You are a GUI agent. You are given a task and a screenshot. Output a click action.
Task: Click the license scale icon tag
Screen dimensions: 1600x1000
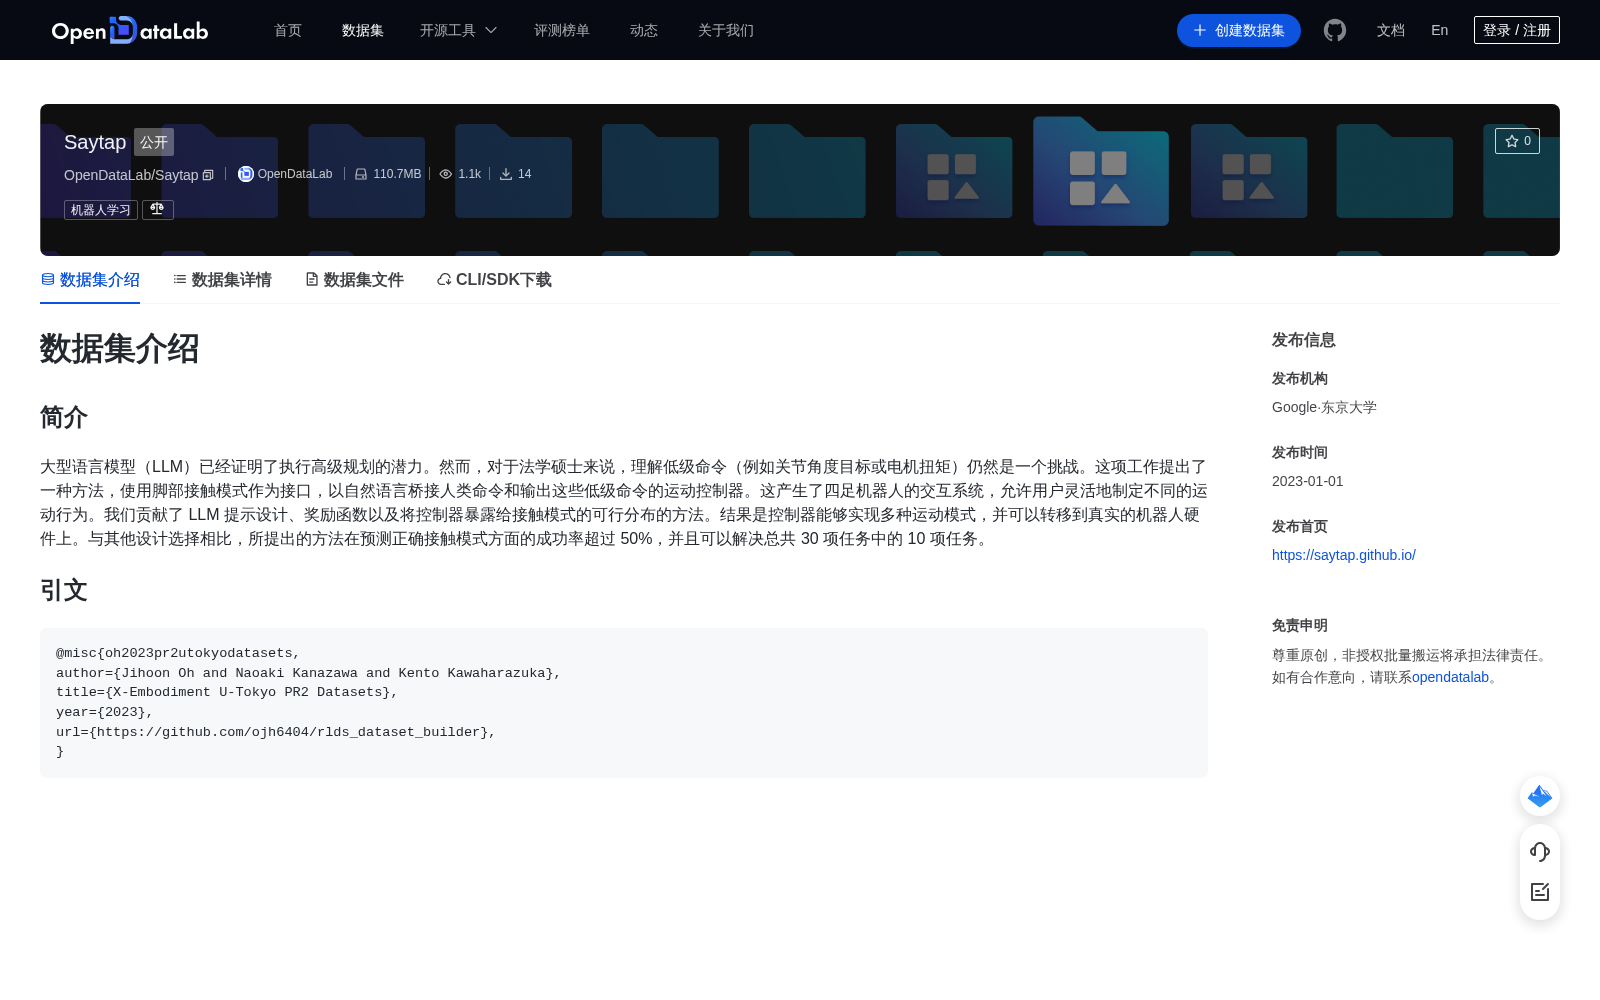pos(158,210)
